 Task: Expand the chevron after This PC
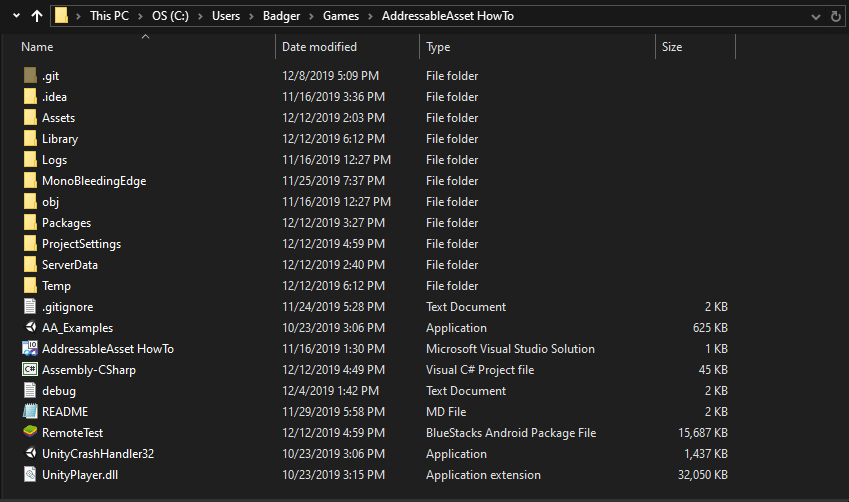(141, 16)
